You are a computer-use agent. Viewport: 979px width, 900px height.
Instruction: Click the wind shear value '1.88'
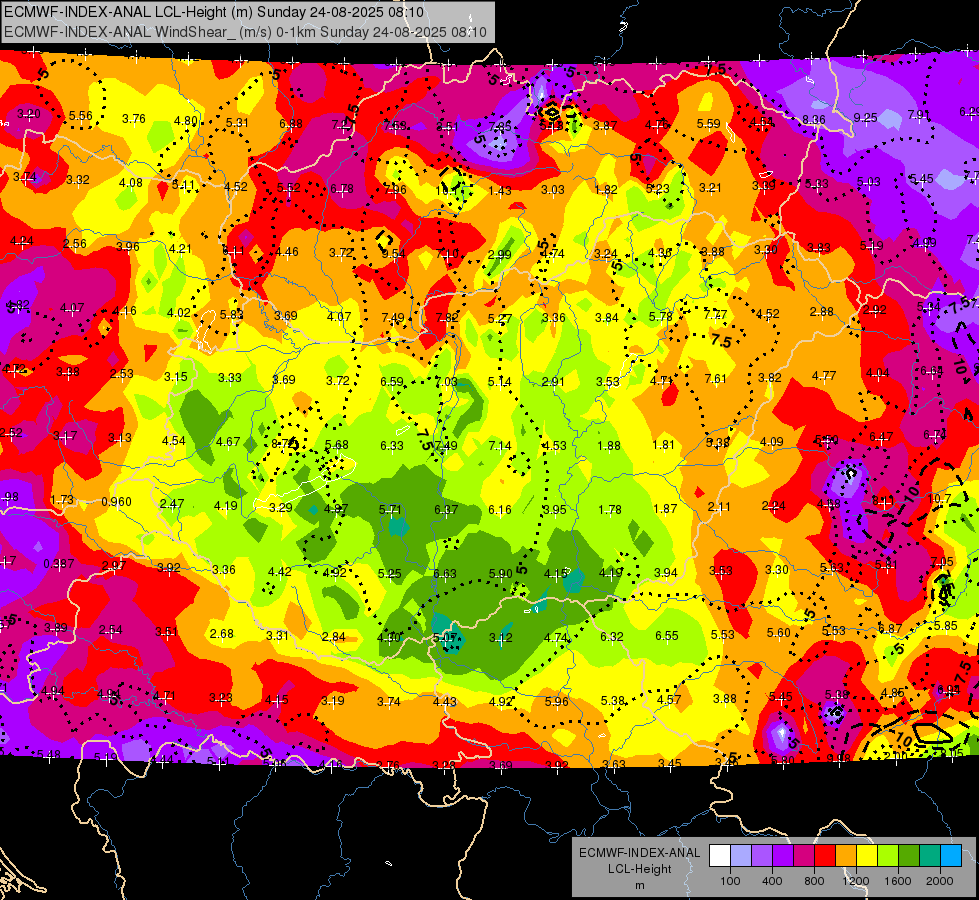click(609, 445)
